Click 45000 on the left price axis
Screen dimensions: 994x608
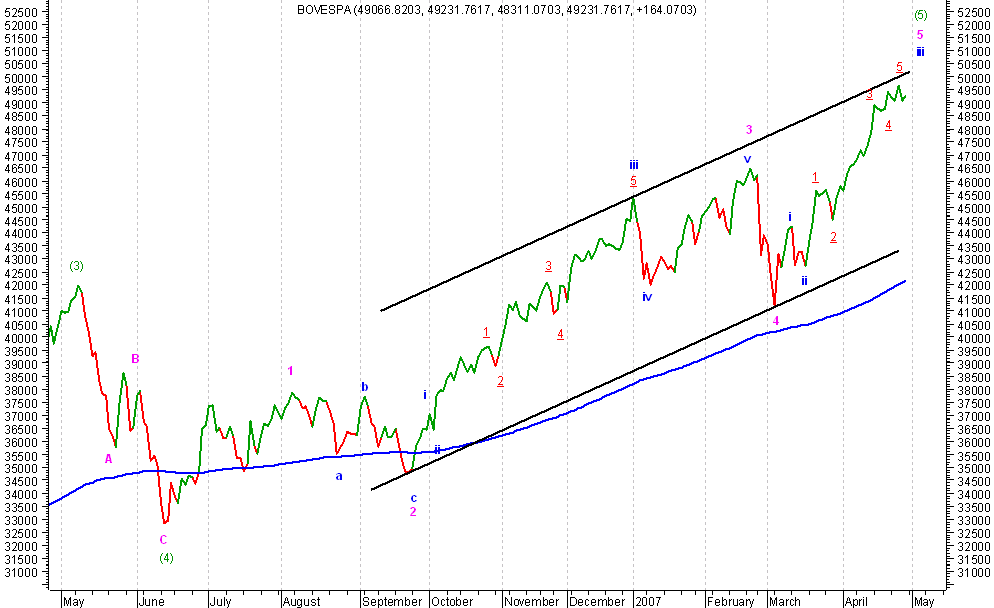point(21,208)
